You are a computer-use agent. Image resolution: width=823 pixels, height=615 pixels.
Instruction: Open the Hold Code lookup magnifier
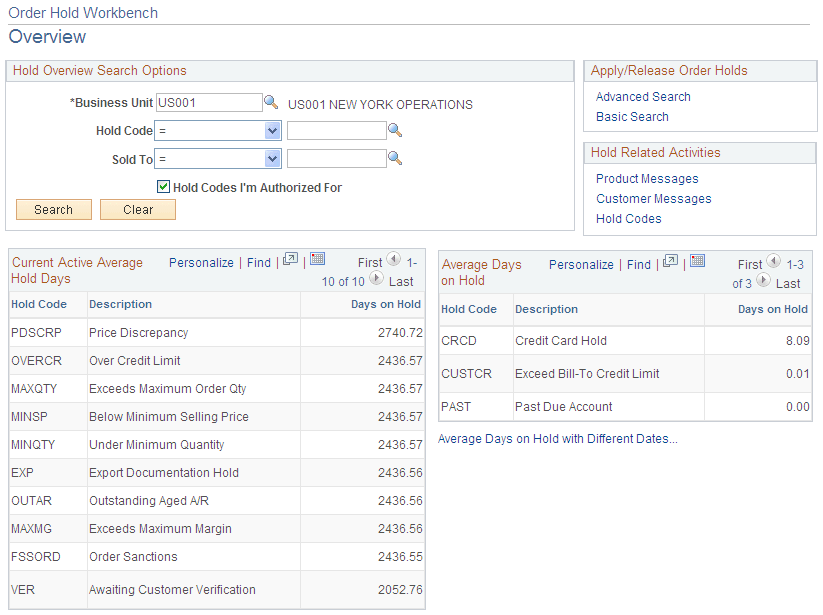[394, 130]
